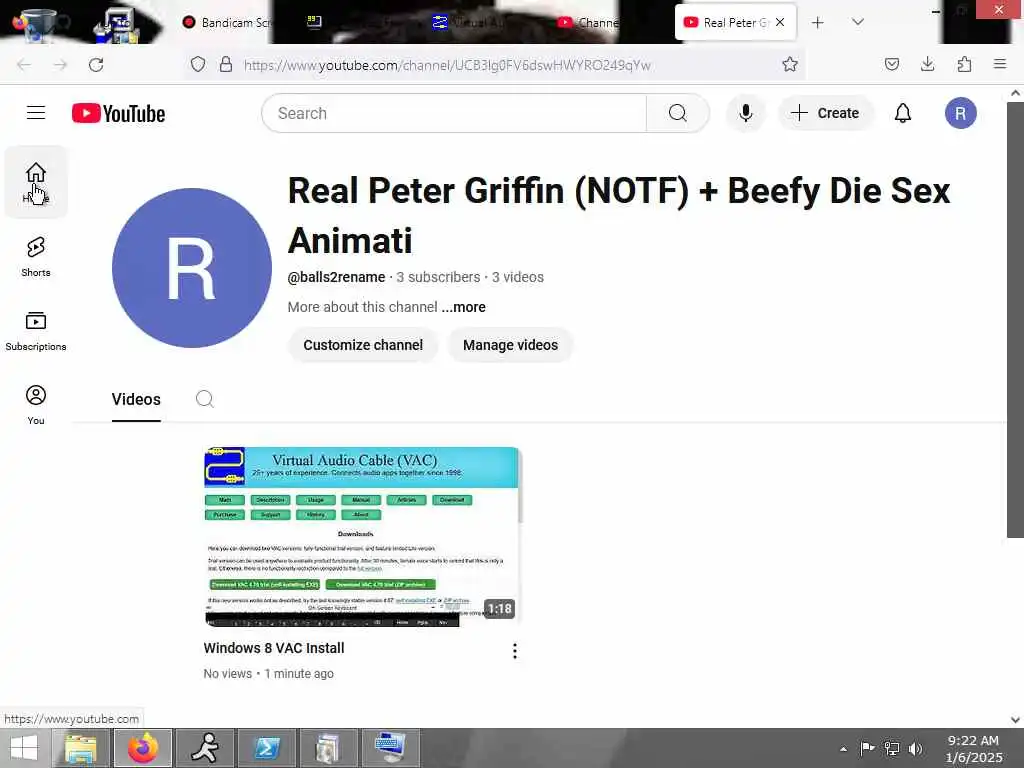The width and height of the screenshot is (1024, 768).
Task: Click the 3 subscribers text
Action: point(438,277)
